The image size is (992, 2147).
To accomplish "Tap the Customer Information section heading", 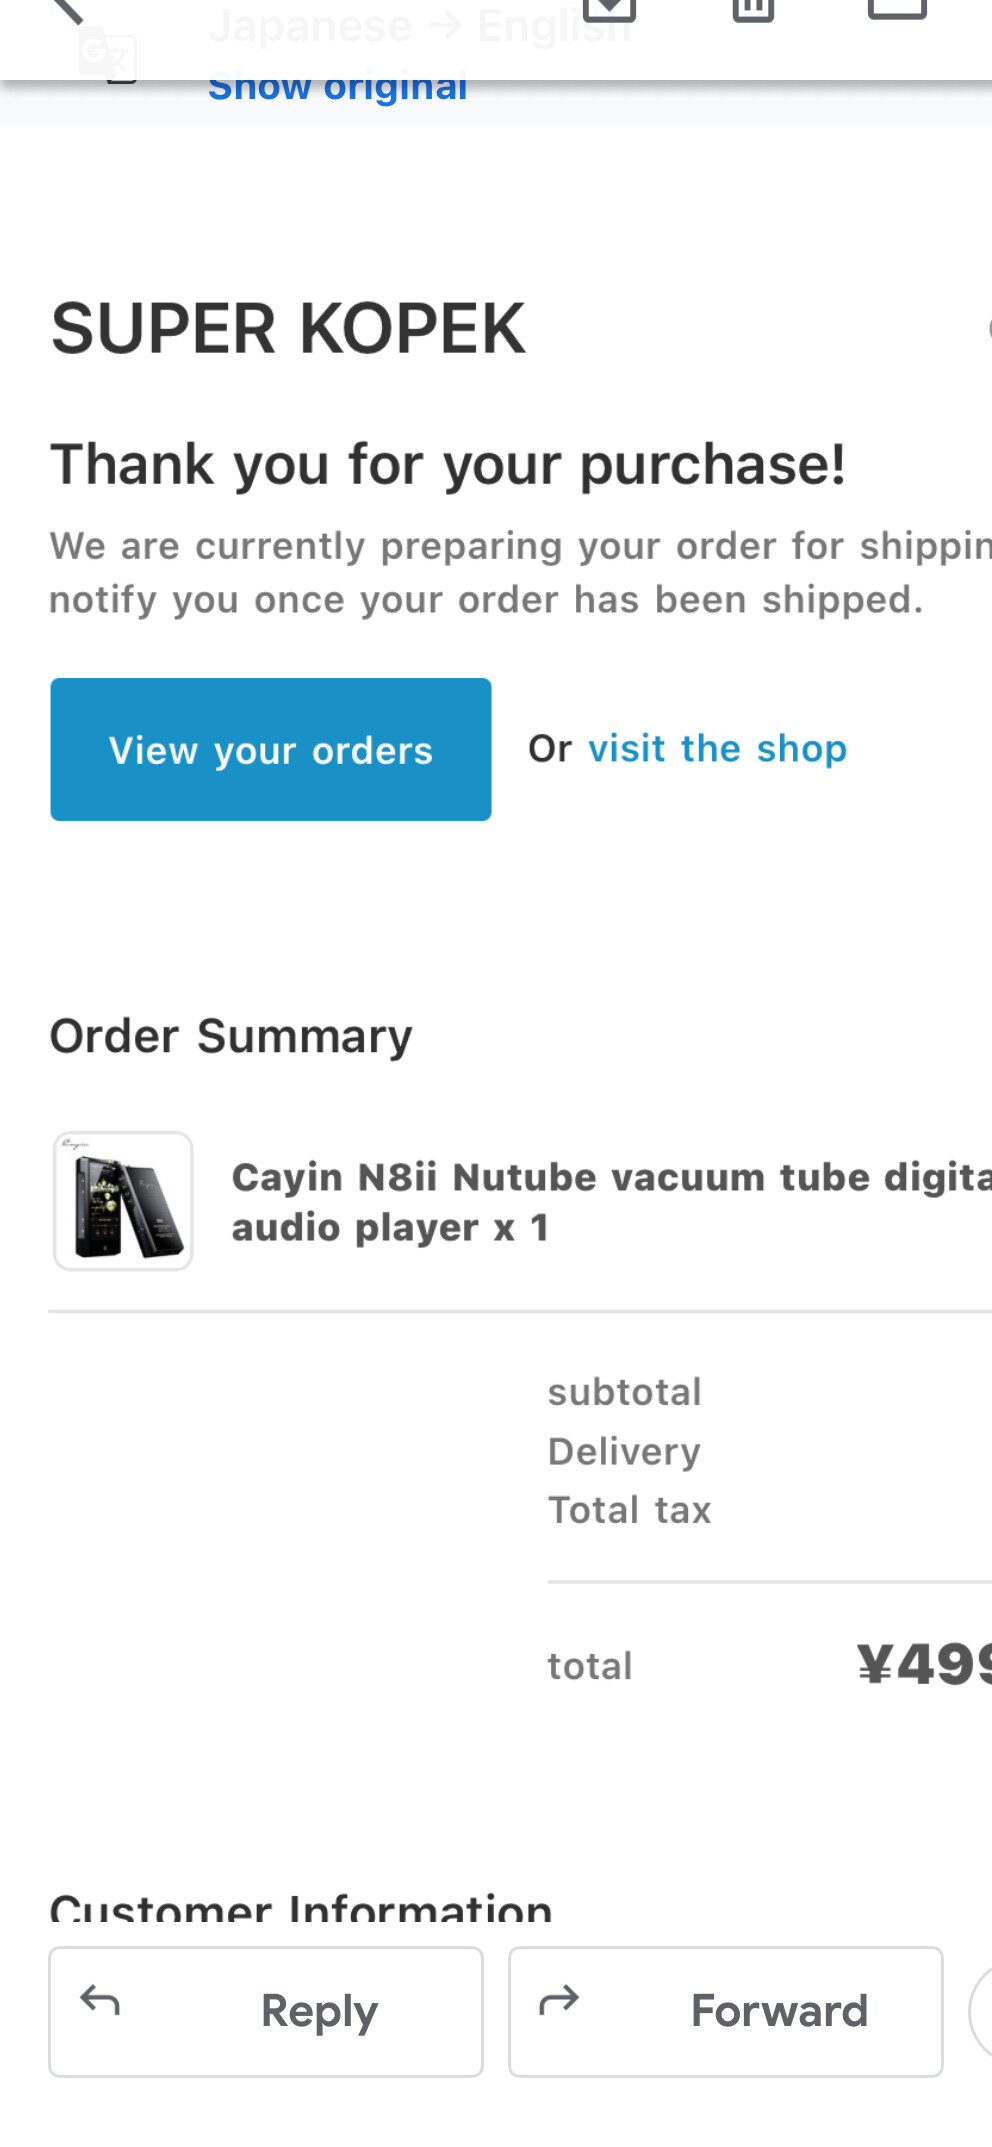I will coord(301,1908).
